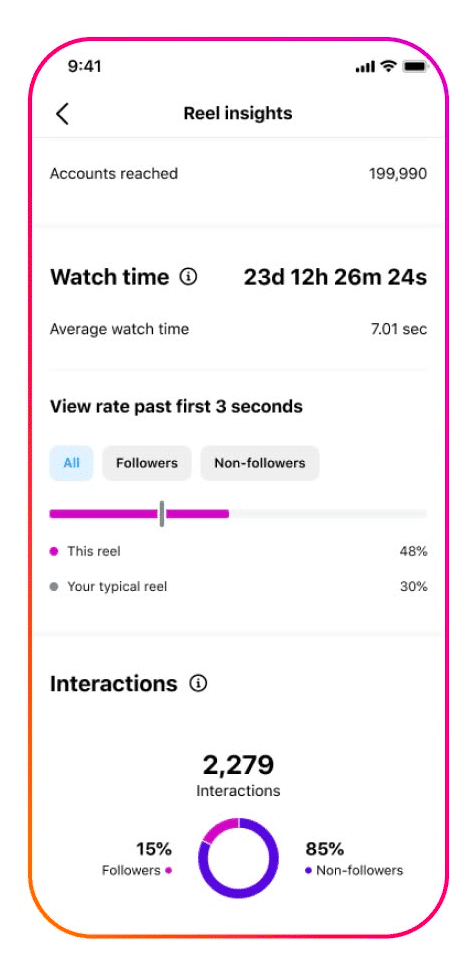This screenshot has width=474, height=957.
Task: Select the All filter chip
Action: pyautogui.click(x=71, y=463)
